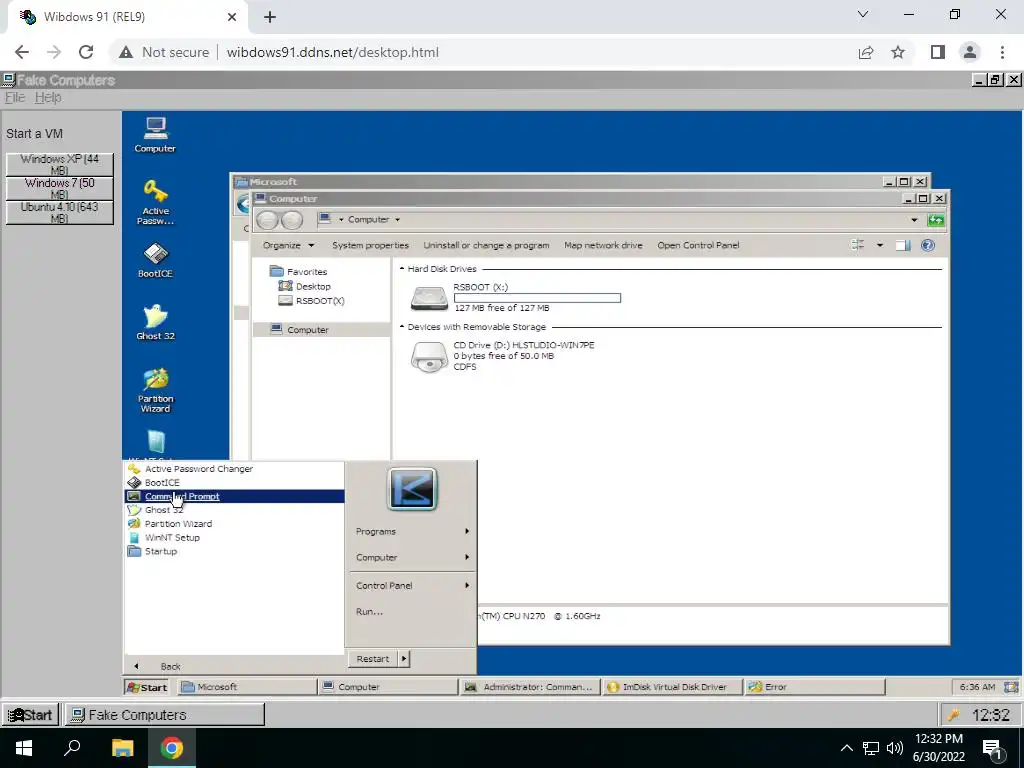
Task: Open view options dropdown arrow
Action: click(880, 246)
